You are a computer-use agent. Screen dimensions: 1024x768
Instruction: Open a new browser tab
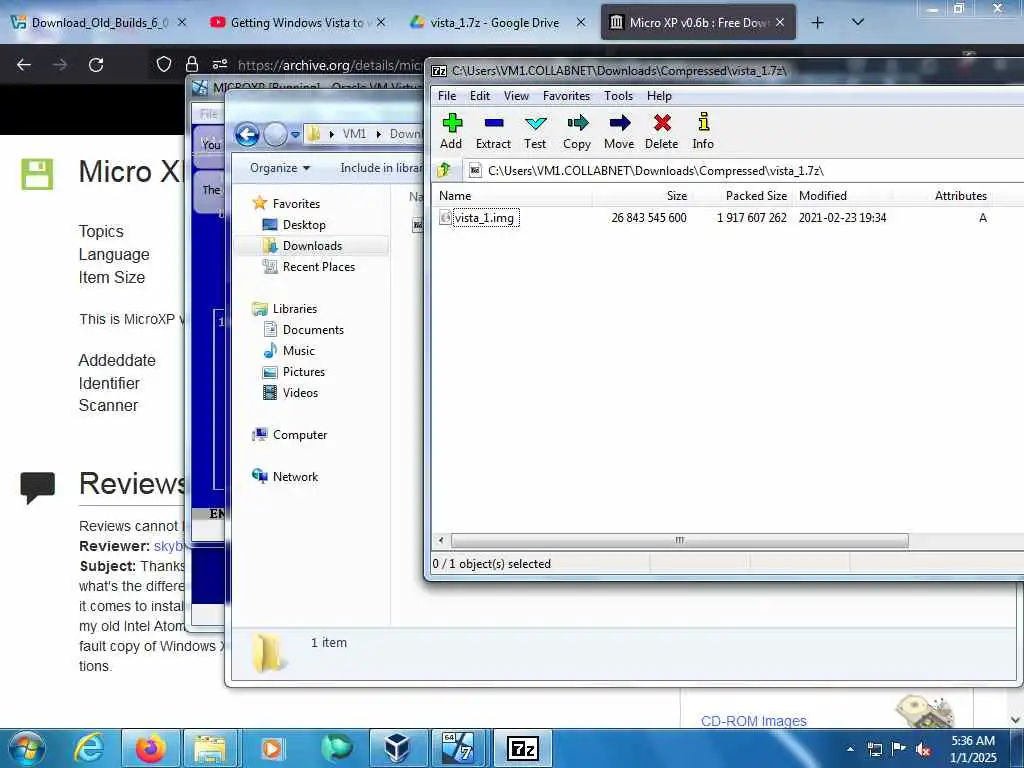point(817,23)
